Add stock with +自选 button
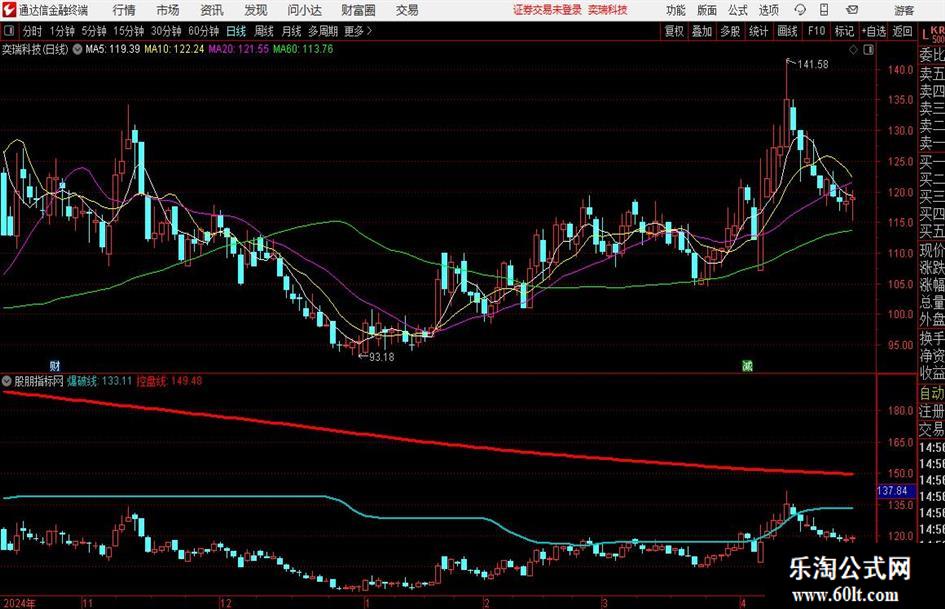This screenshot has width=945, height=609. click(x=873, y=31)
